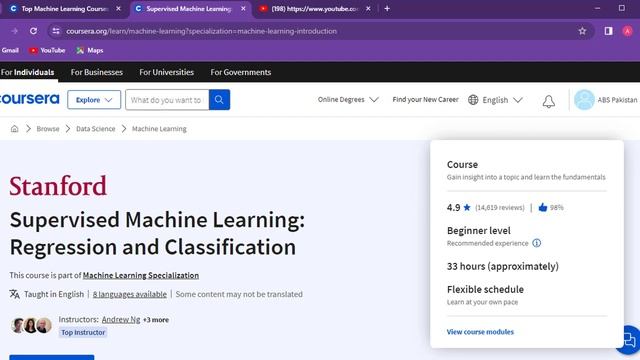Image resolution: width=640 pixels, height=360 pixels.
Task: Click the thumbs-up 98% icon
Action: [x=542, y=207]
